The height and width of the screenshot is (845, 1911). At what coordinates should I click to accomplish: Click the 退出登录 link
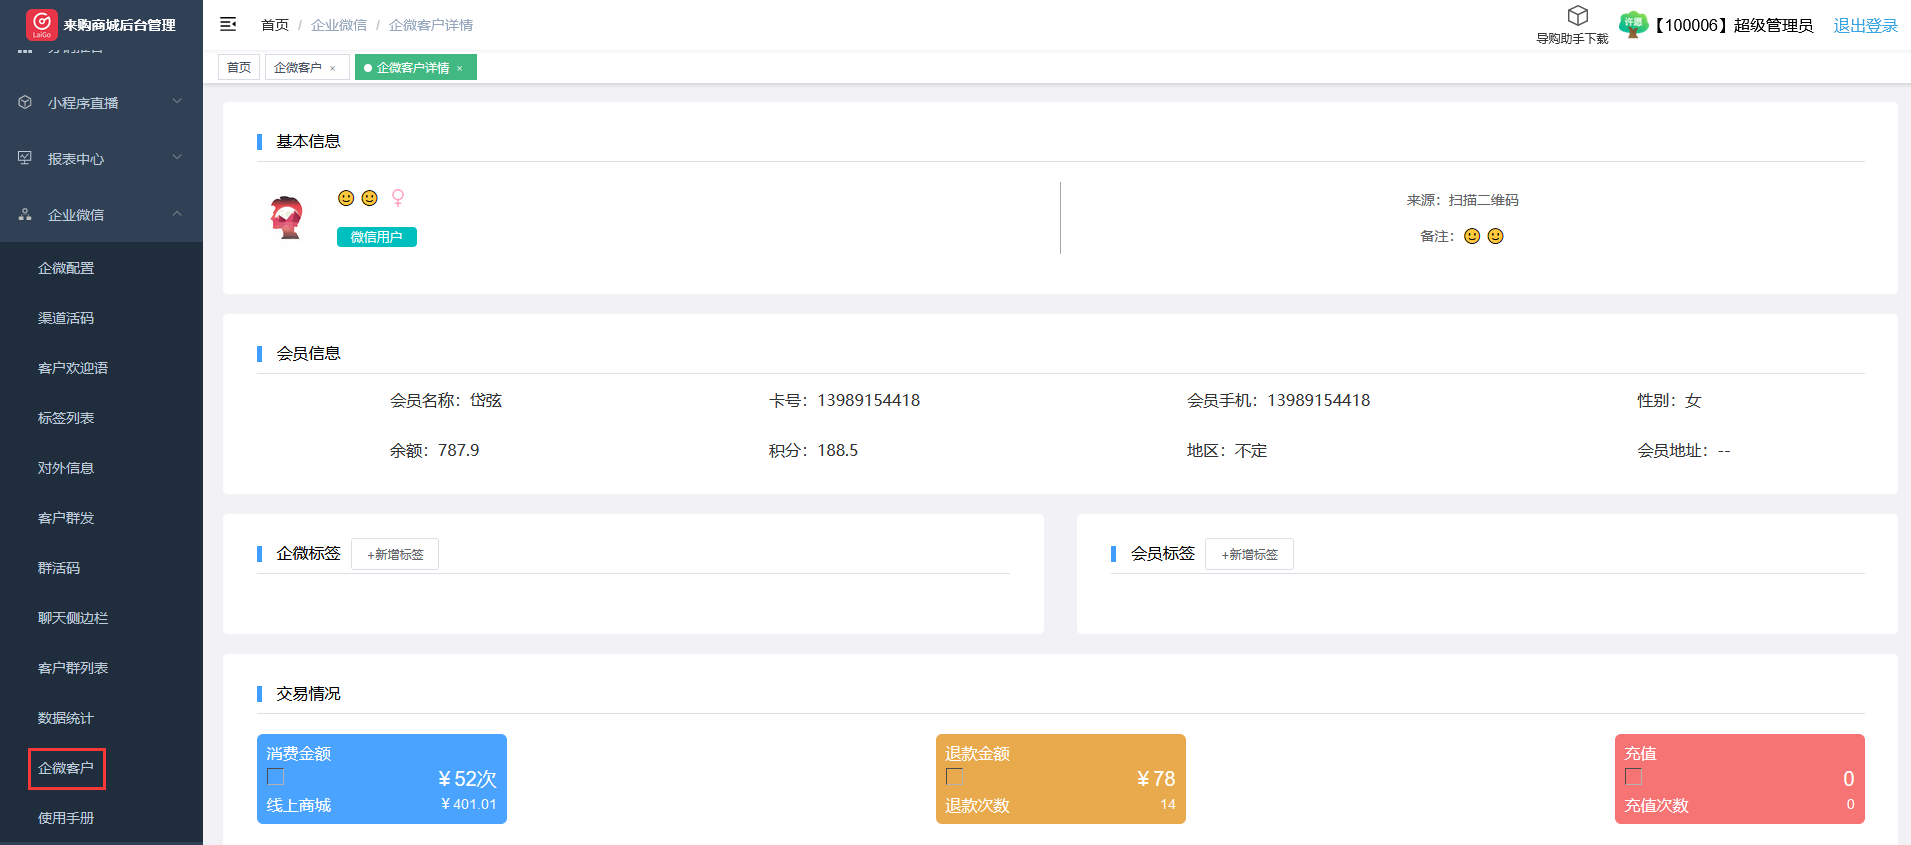[x=1864, y=25]
